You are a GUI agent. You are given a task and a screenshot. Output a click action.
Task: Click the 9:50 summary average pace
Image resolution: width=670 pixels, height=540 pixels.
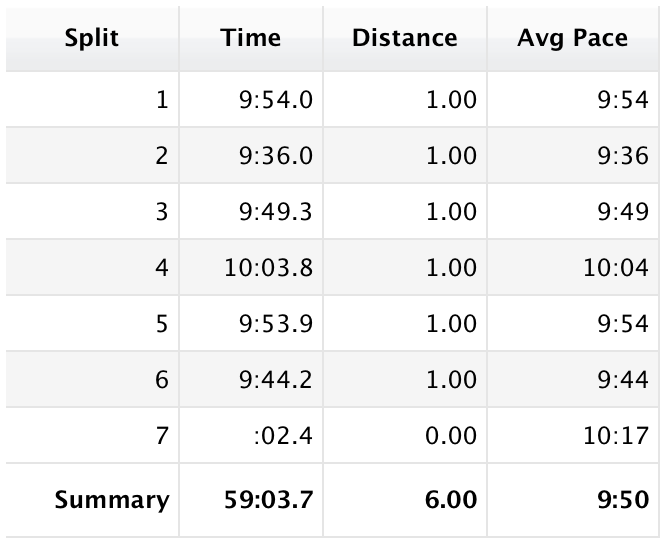click(x=627, y=499)
